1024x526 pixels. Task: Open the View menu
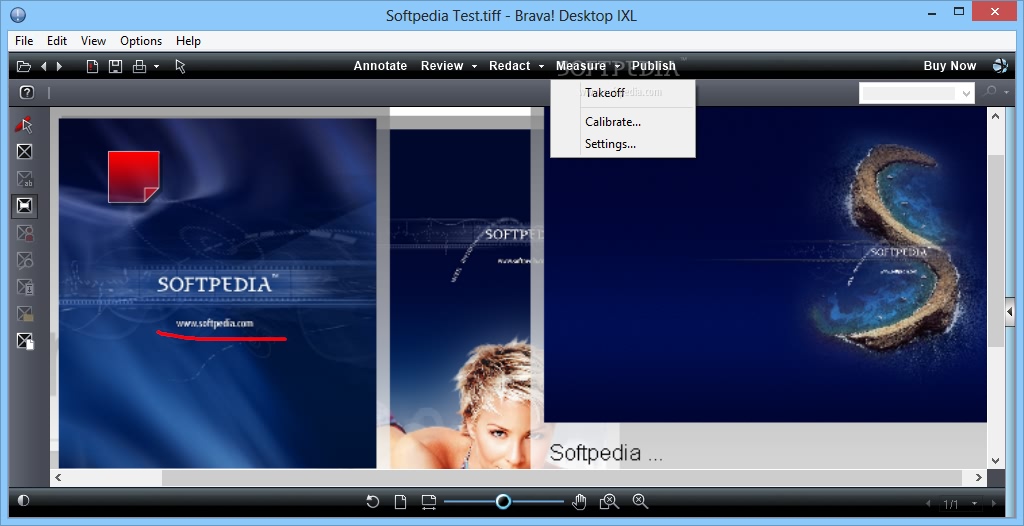93,41
